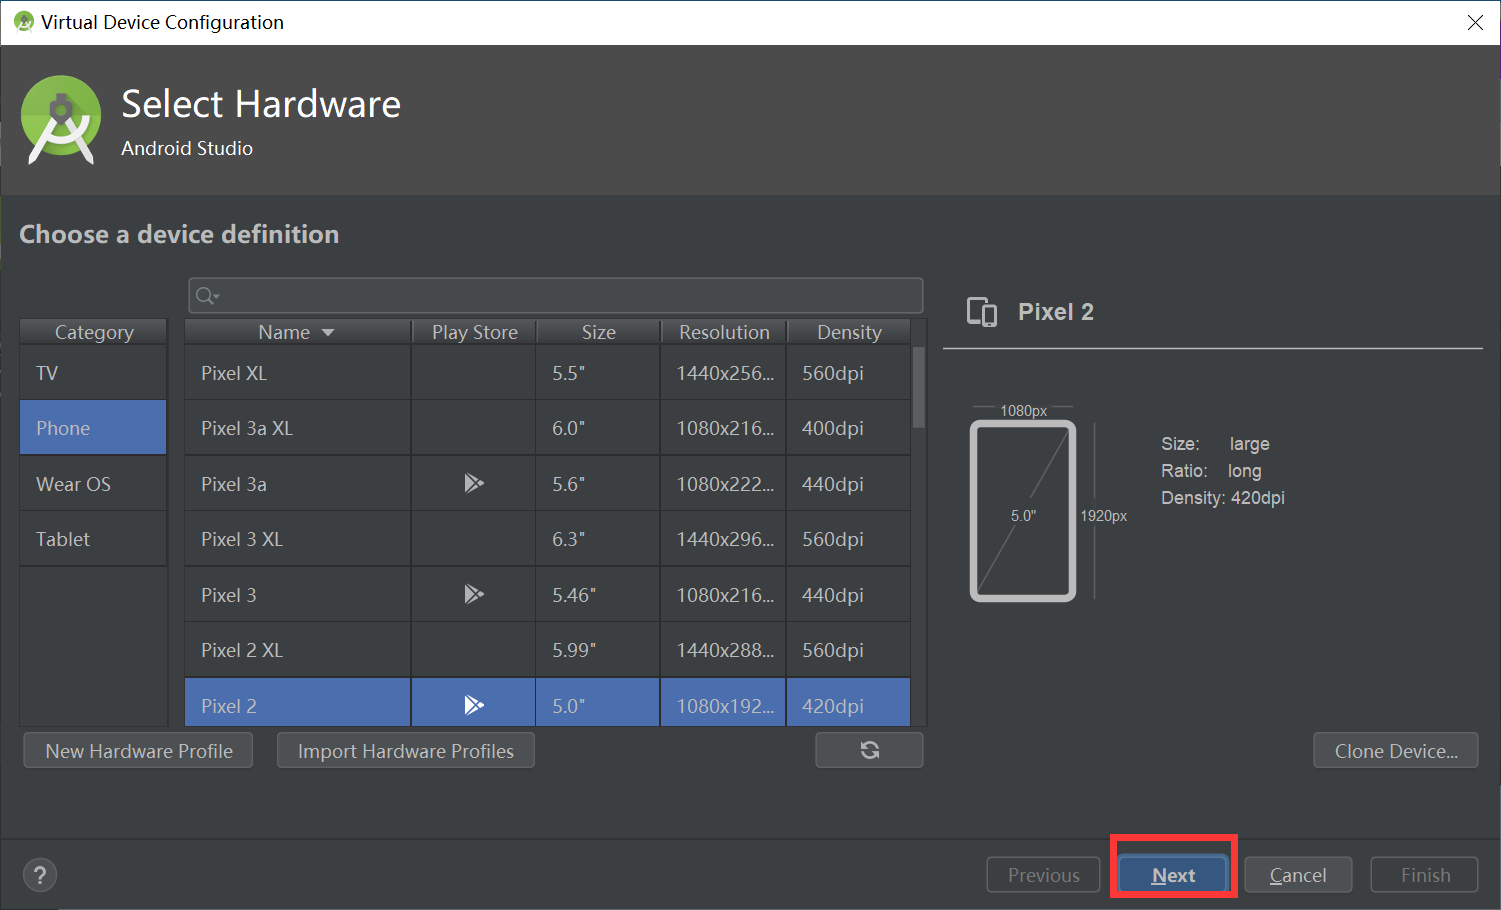The width and height of the screenshot is (1501, 910).
Task: Open New Hardware Profile
Action: pyautogui.click(x=138, y=750)
